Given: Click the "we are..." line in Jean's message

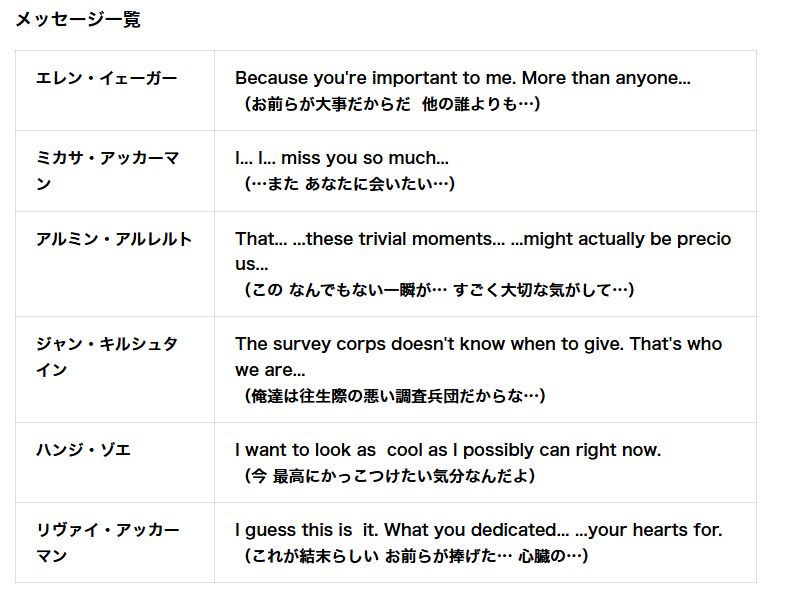Looking at the screenshot, I should click(x=270, y=370).
